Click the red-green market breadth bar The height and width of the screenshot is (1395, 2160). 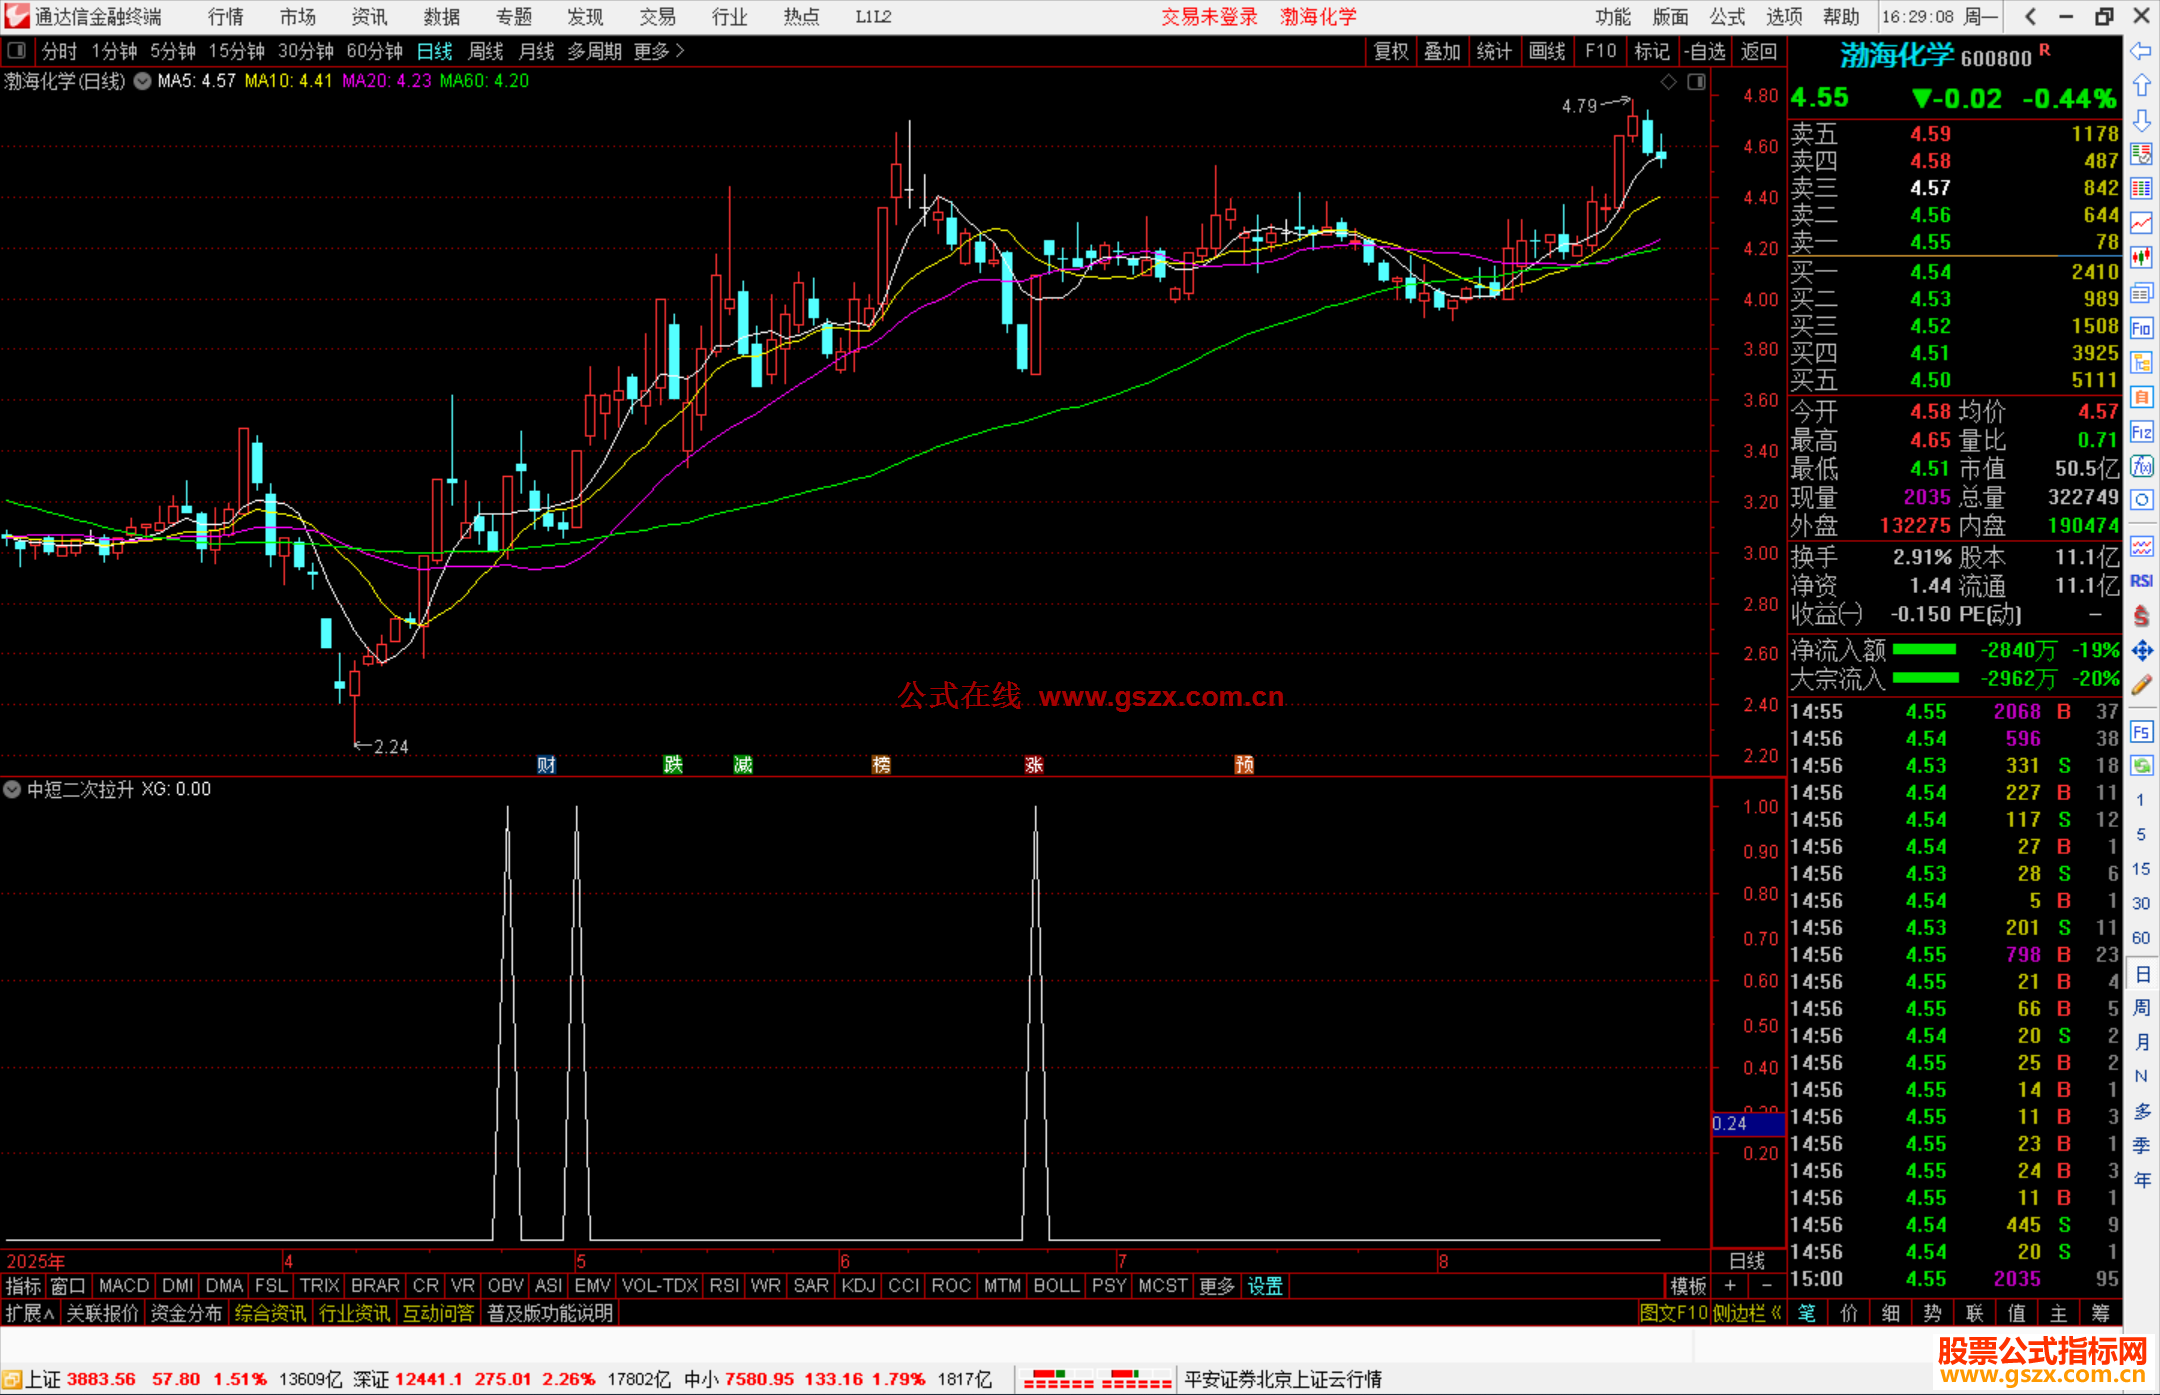click(1097, 1379)
